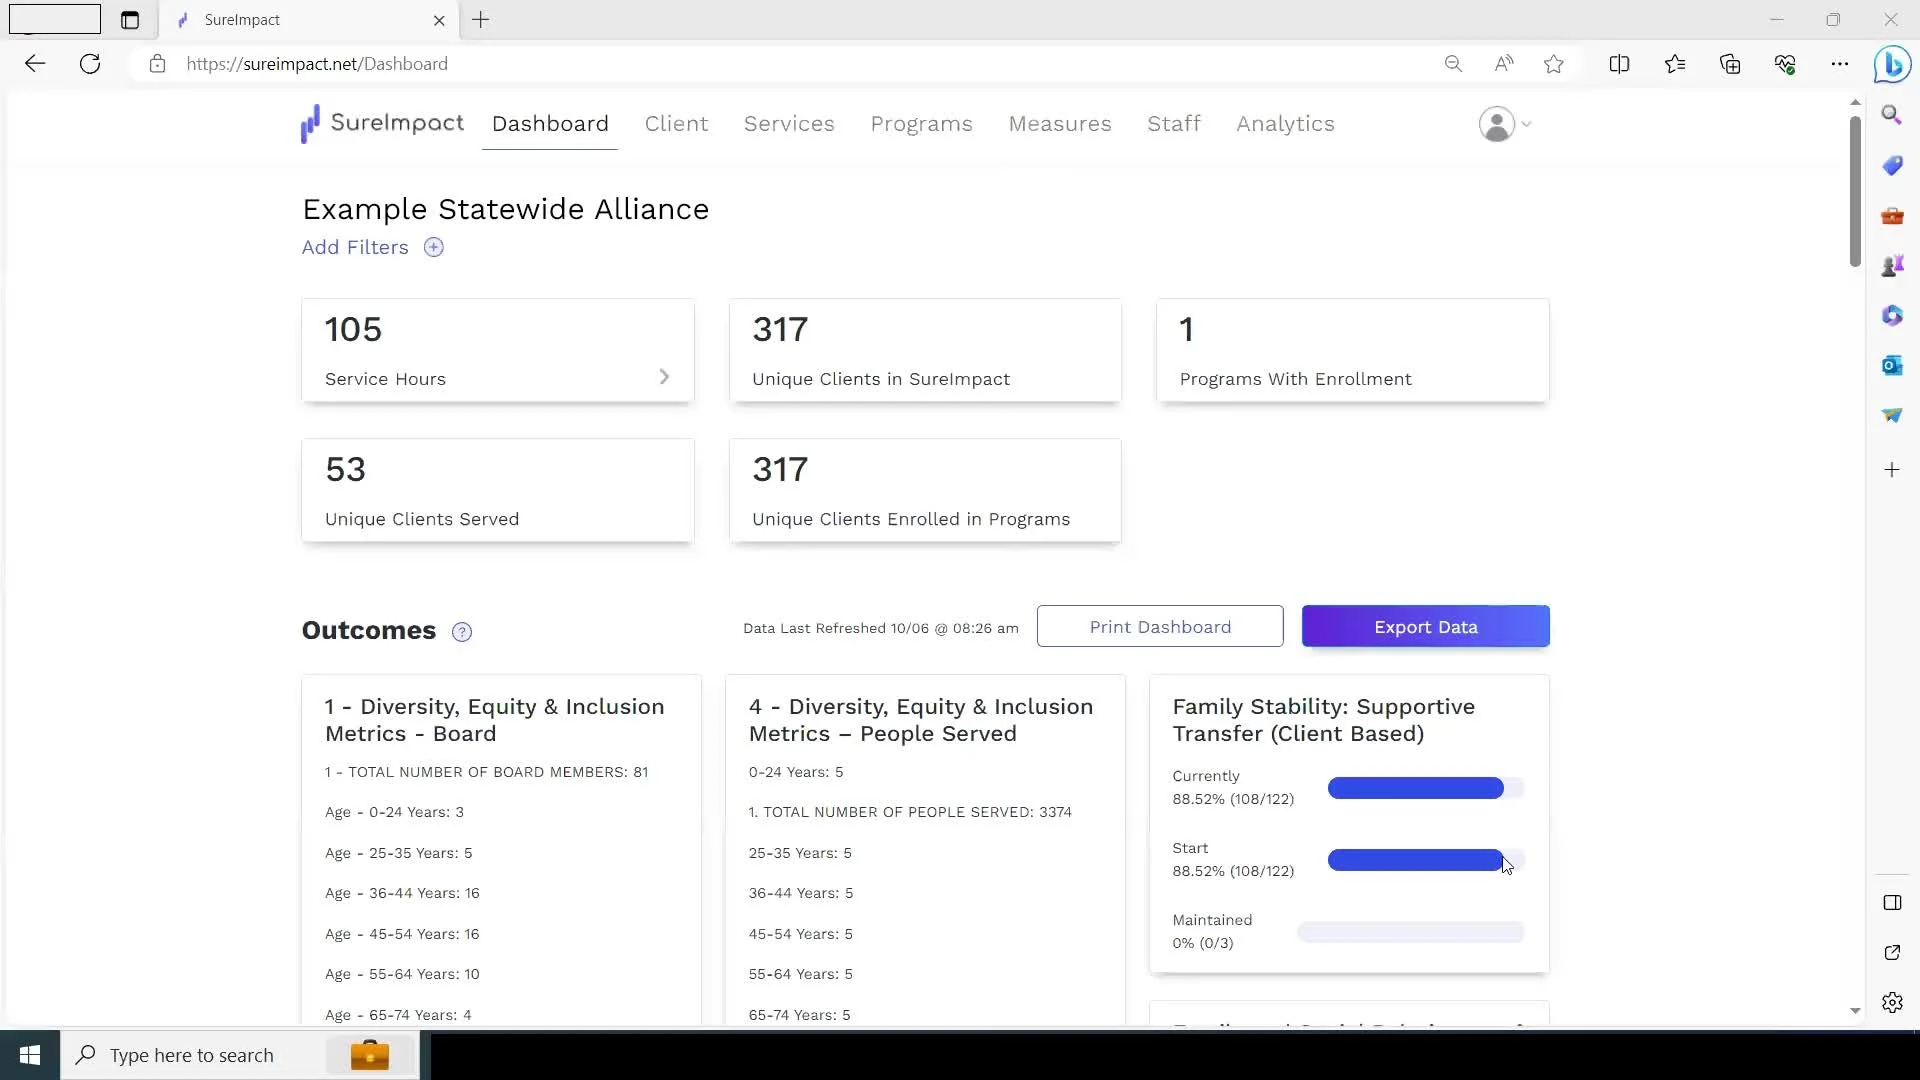Image resolution: width=1920 pixels, height=1080 pixels.
Task: Click the Add Filters link
Action: (355, 248)
